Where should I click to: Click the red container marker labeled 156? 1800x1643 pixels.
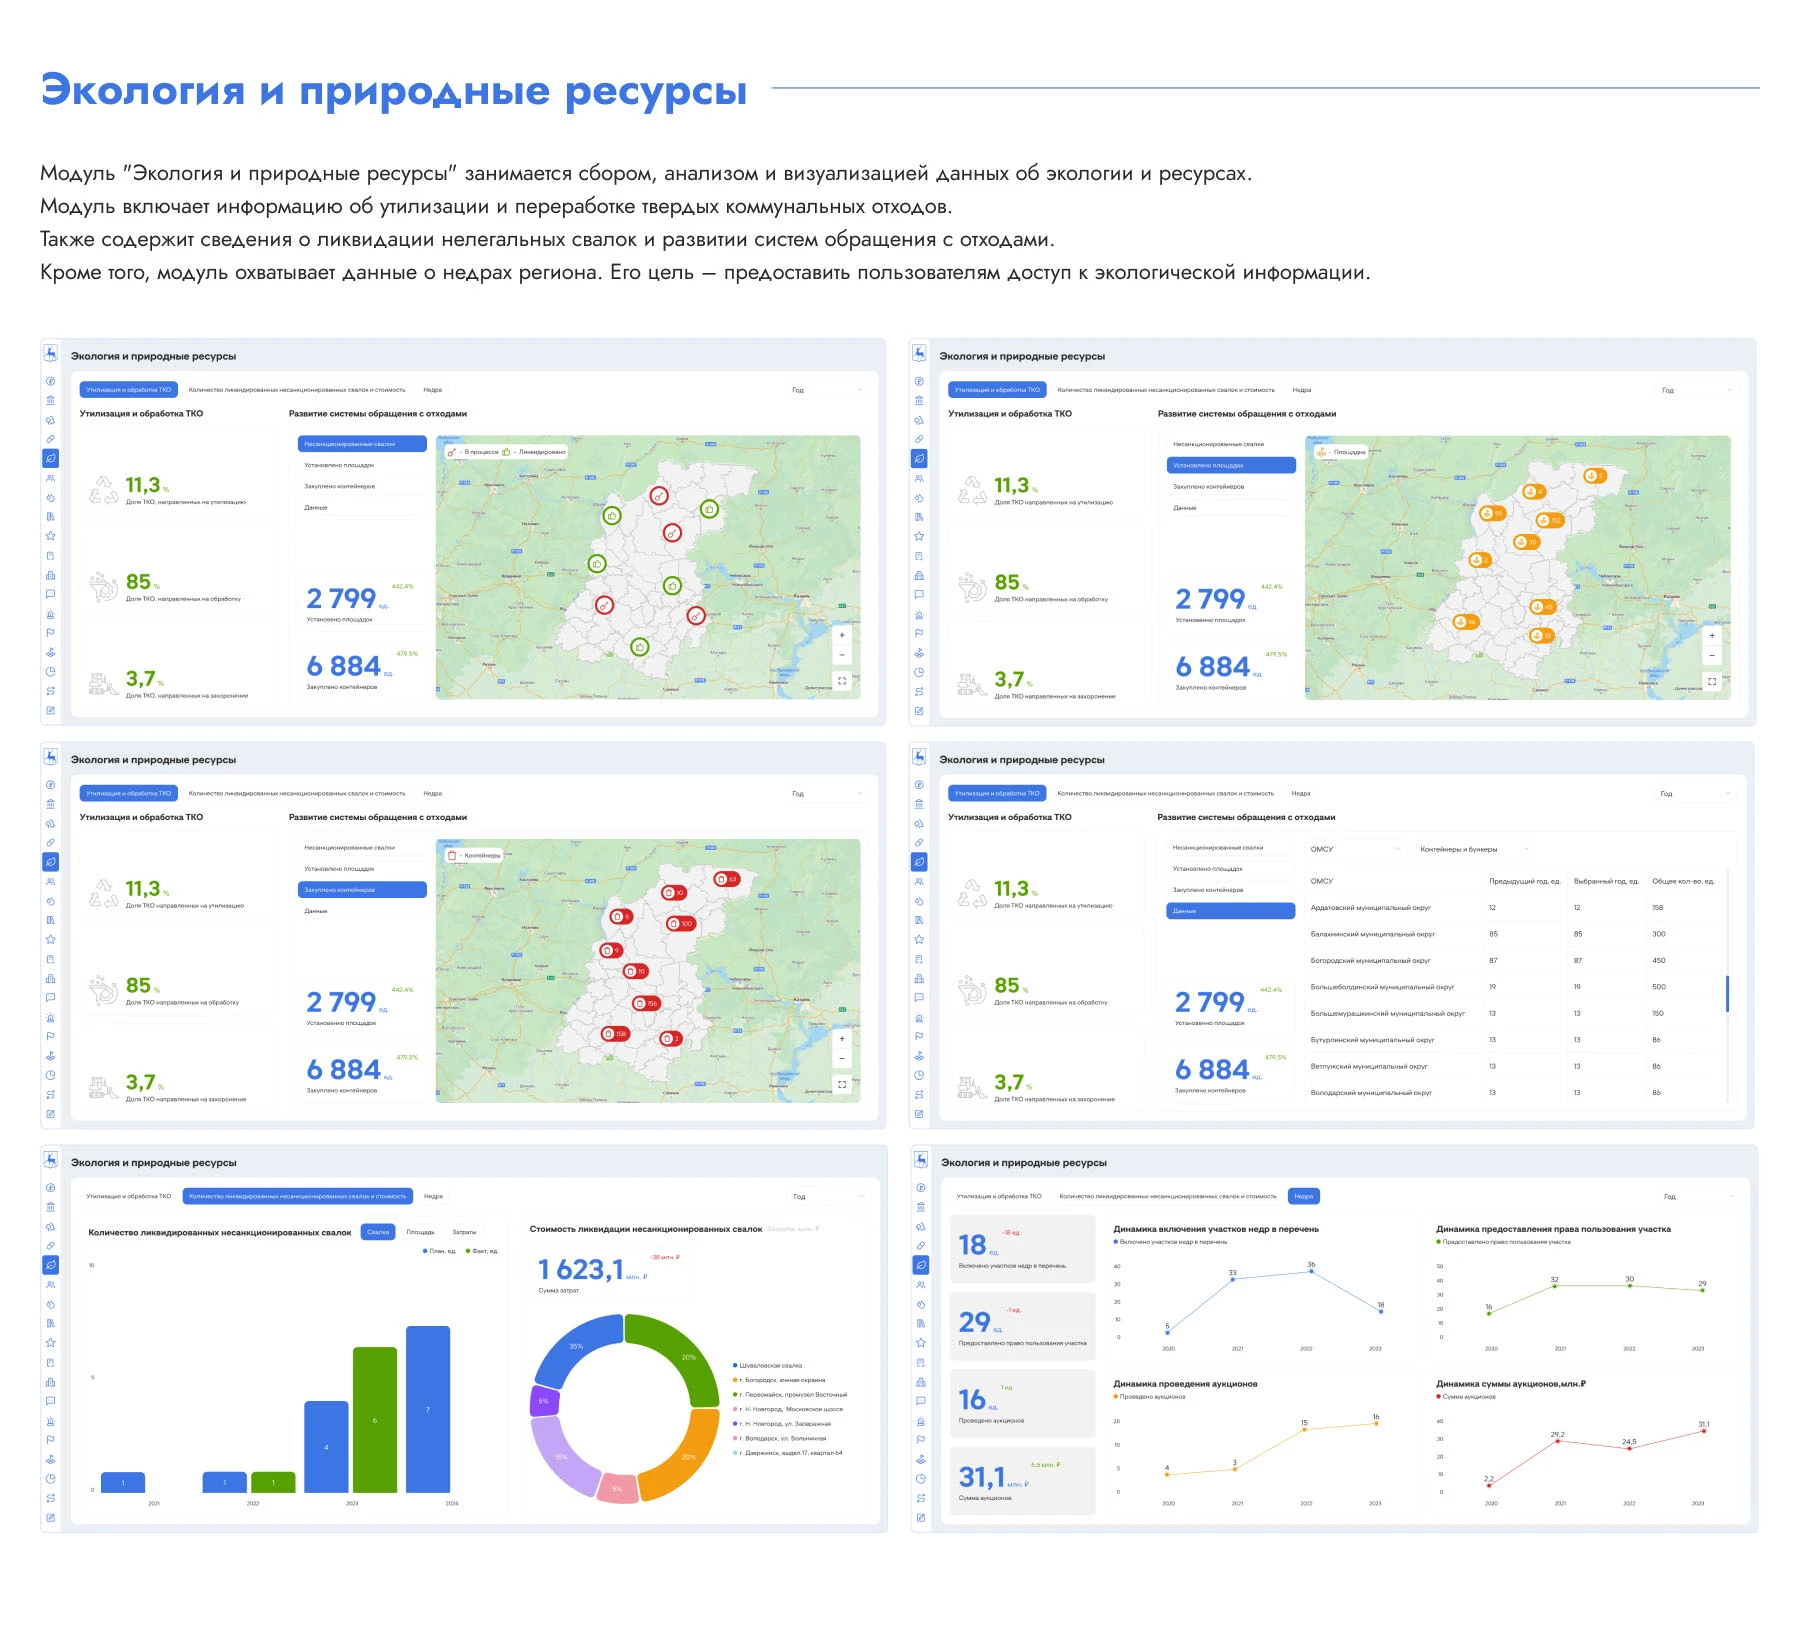pos(646,1003)
